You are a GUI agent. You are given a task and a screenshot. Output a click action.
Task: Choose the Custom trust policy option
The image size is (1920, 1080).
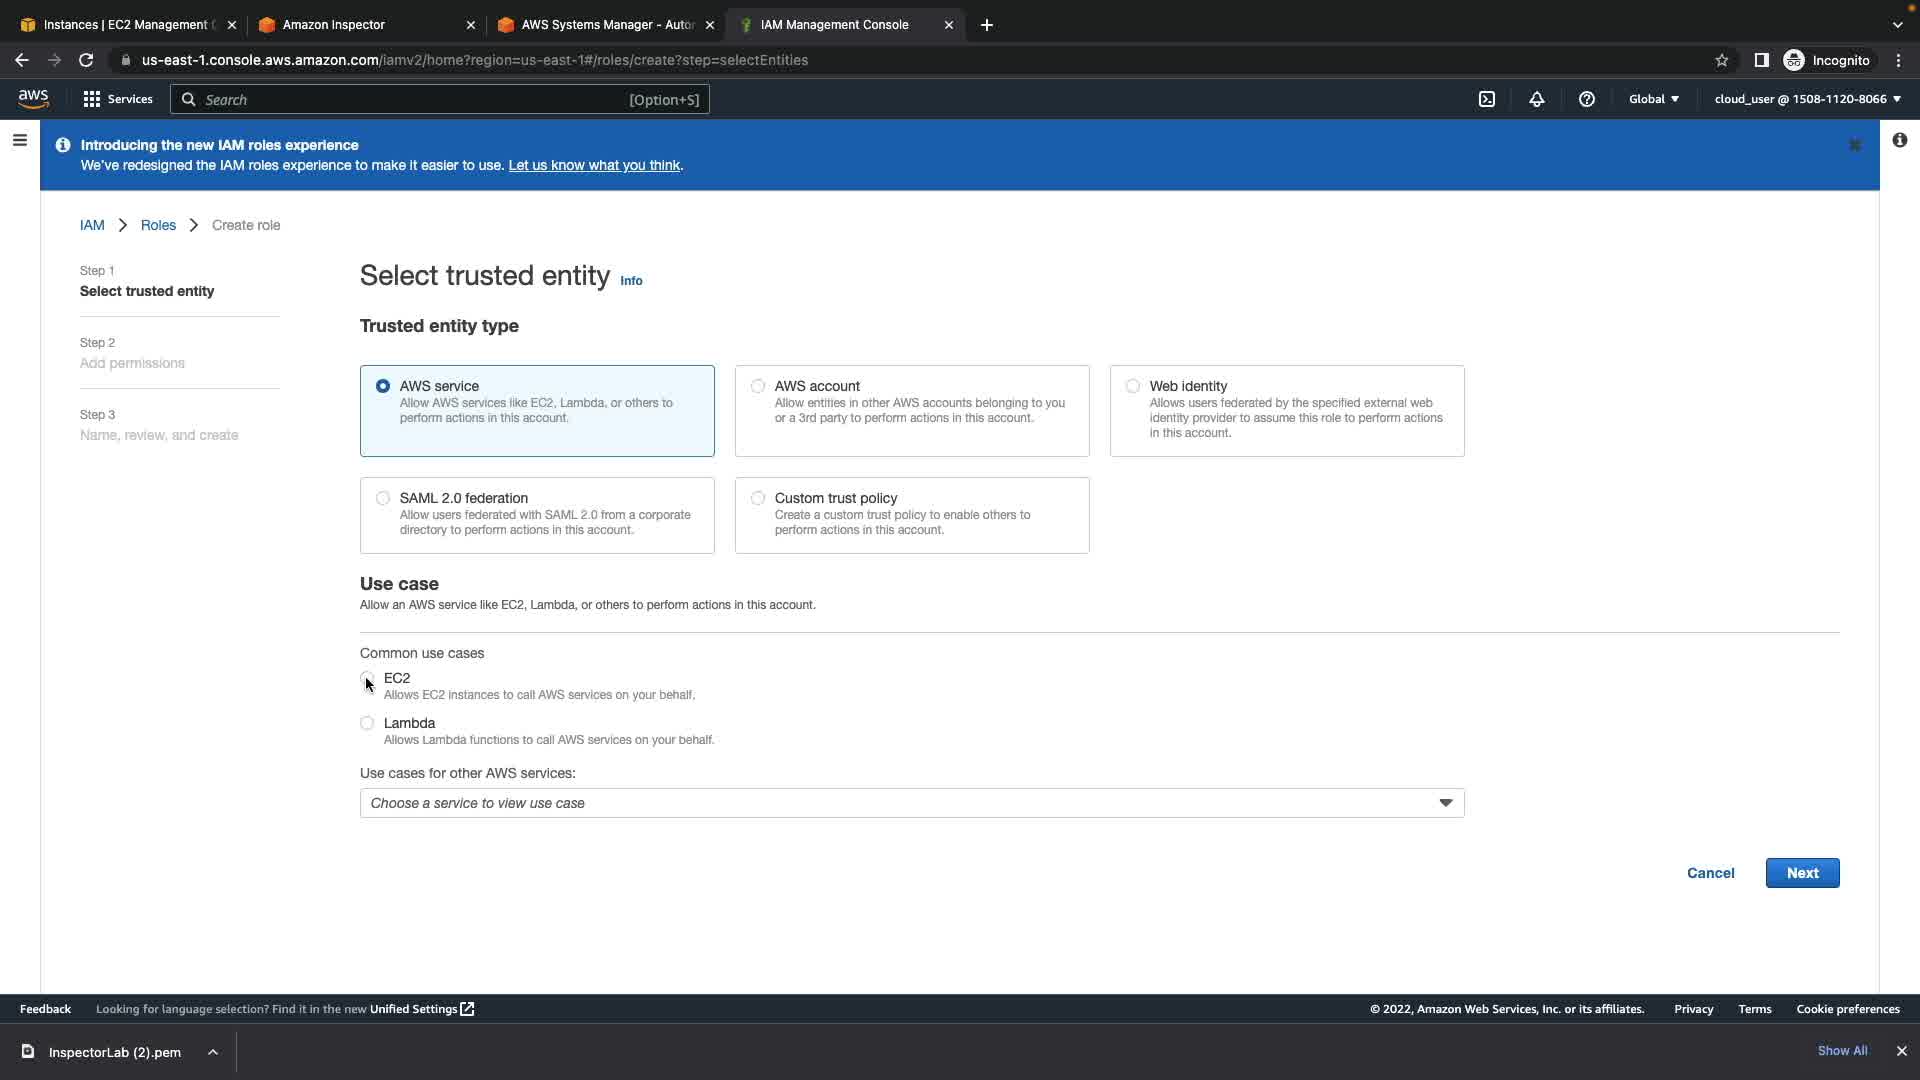758,498
